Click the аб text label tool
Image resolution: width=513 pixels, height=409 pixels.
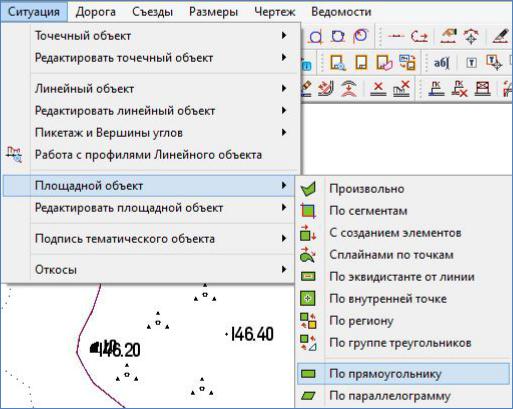pyautogui.click(x=441, y=63)
